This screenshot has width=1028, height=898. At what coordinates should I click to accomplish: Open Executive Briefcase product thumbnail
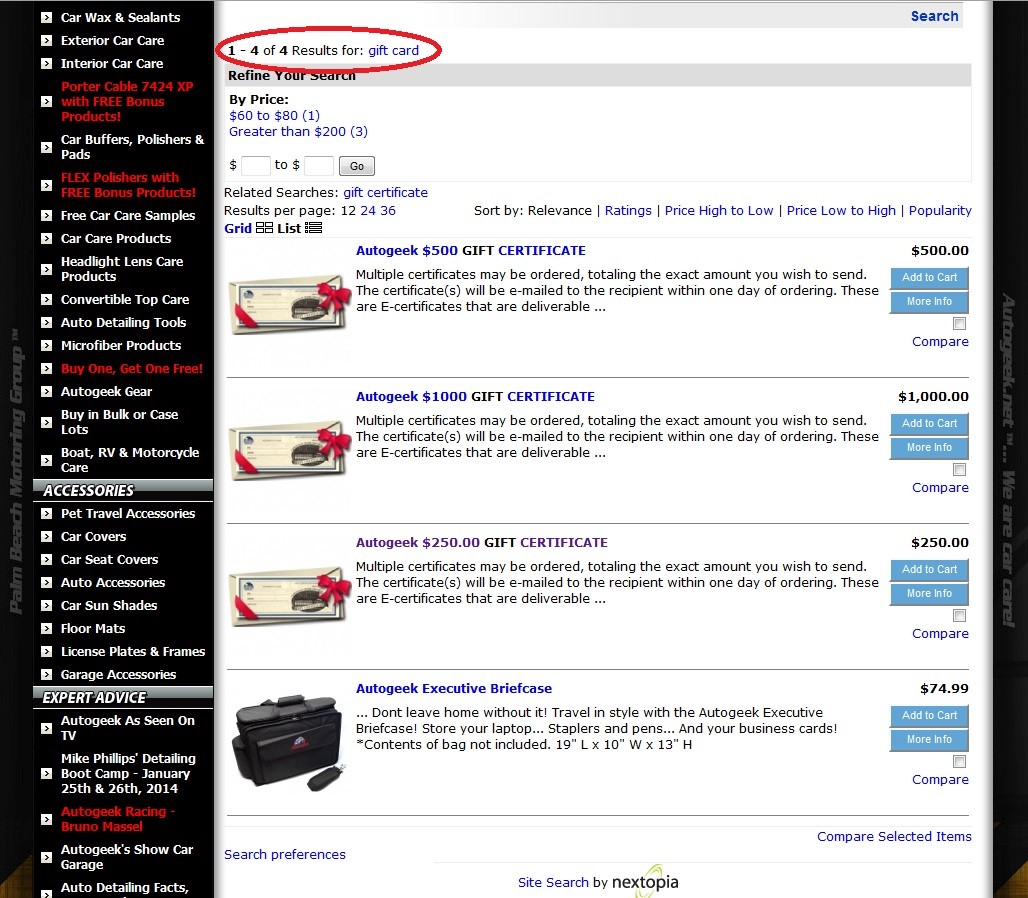pyautogui.click(x=289, y=741)
